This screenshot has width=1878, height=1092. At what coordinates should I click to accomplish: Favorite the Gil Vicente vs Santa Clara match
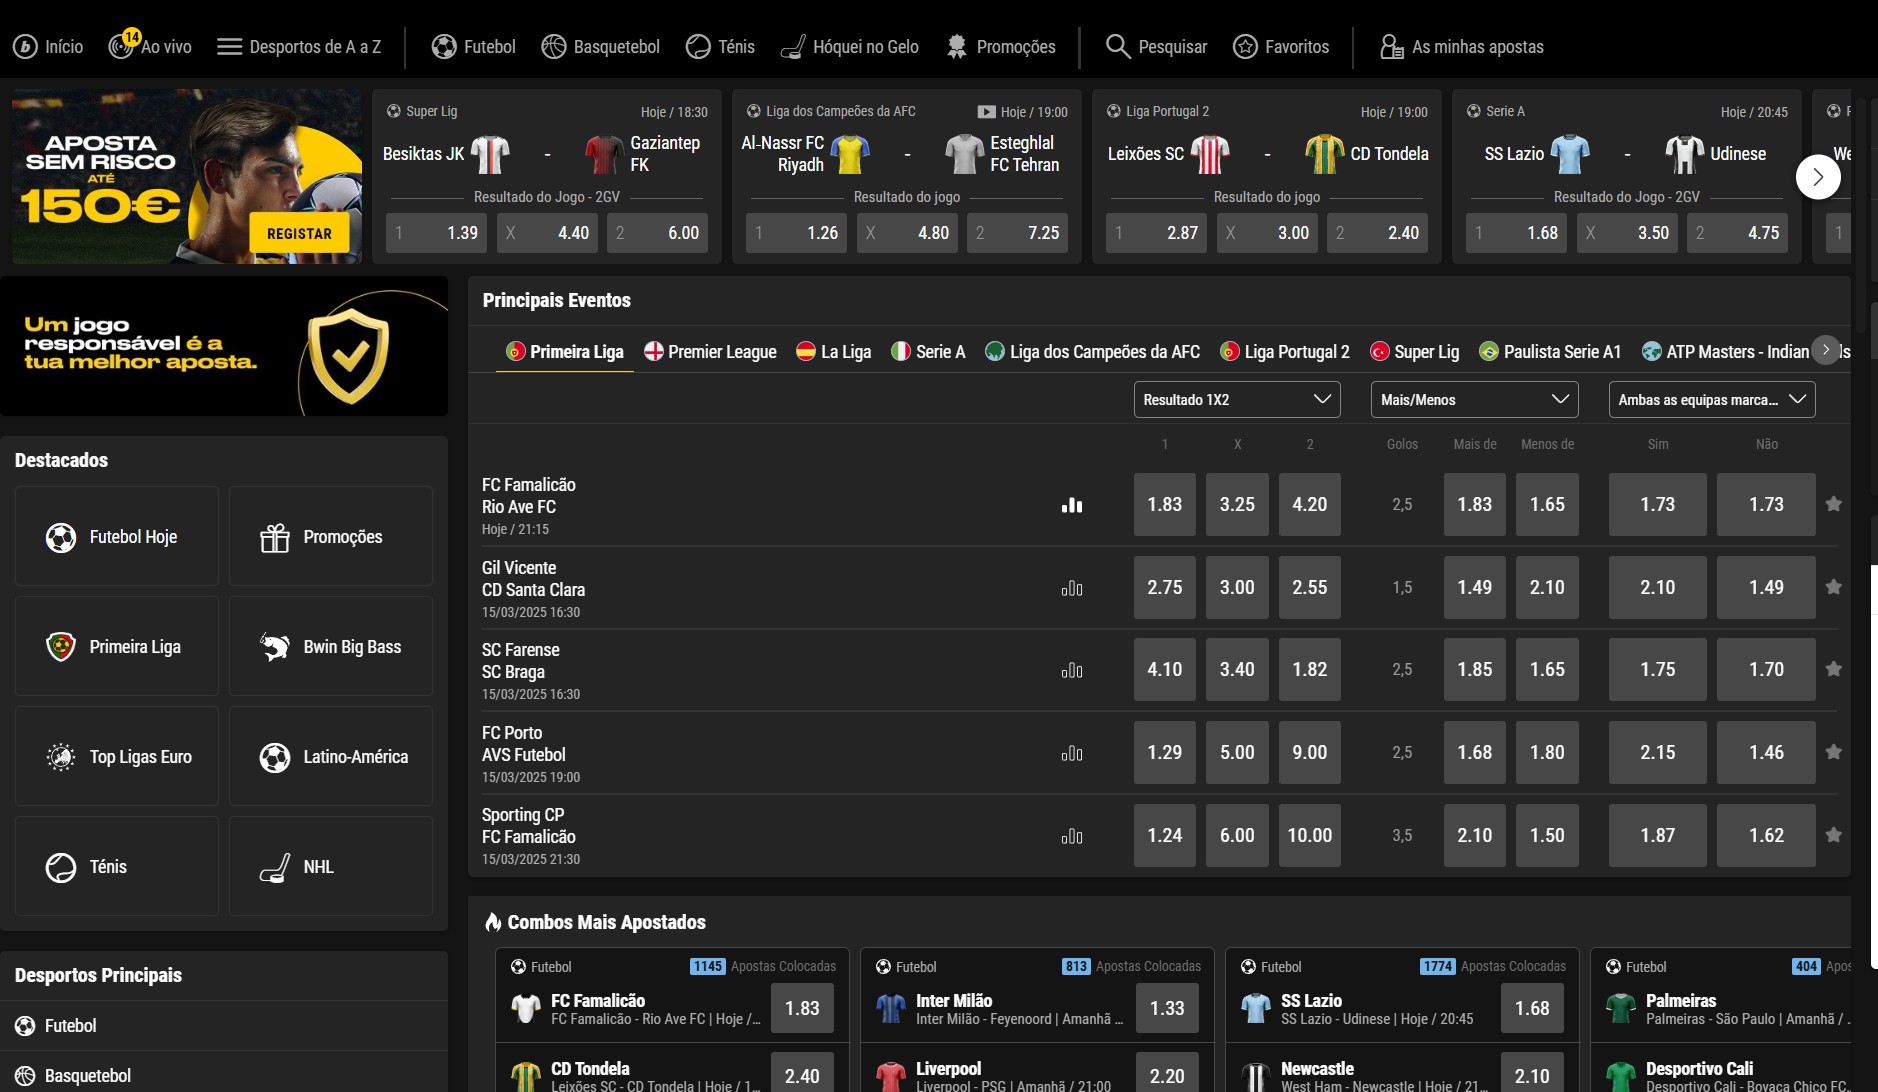[1833, 587]
